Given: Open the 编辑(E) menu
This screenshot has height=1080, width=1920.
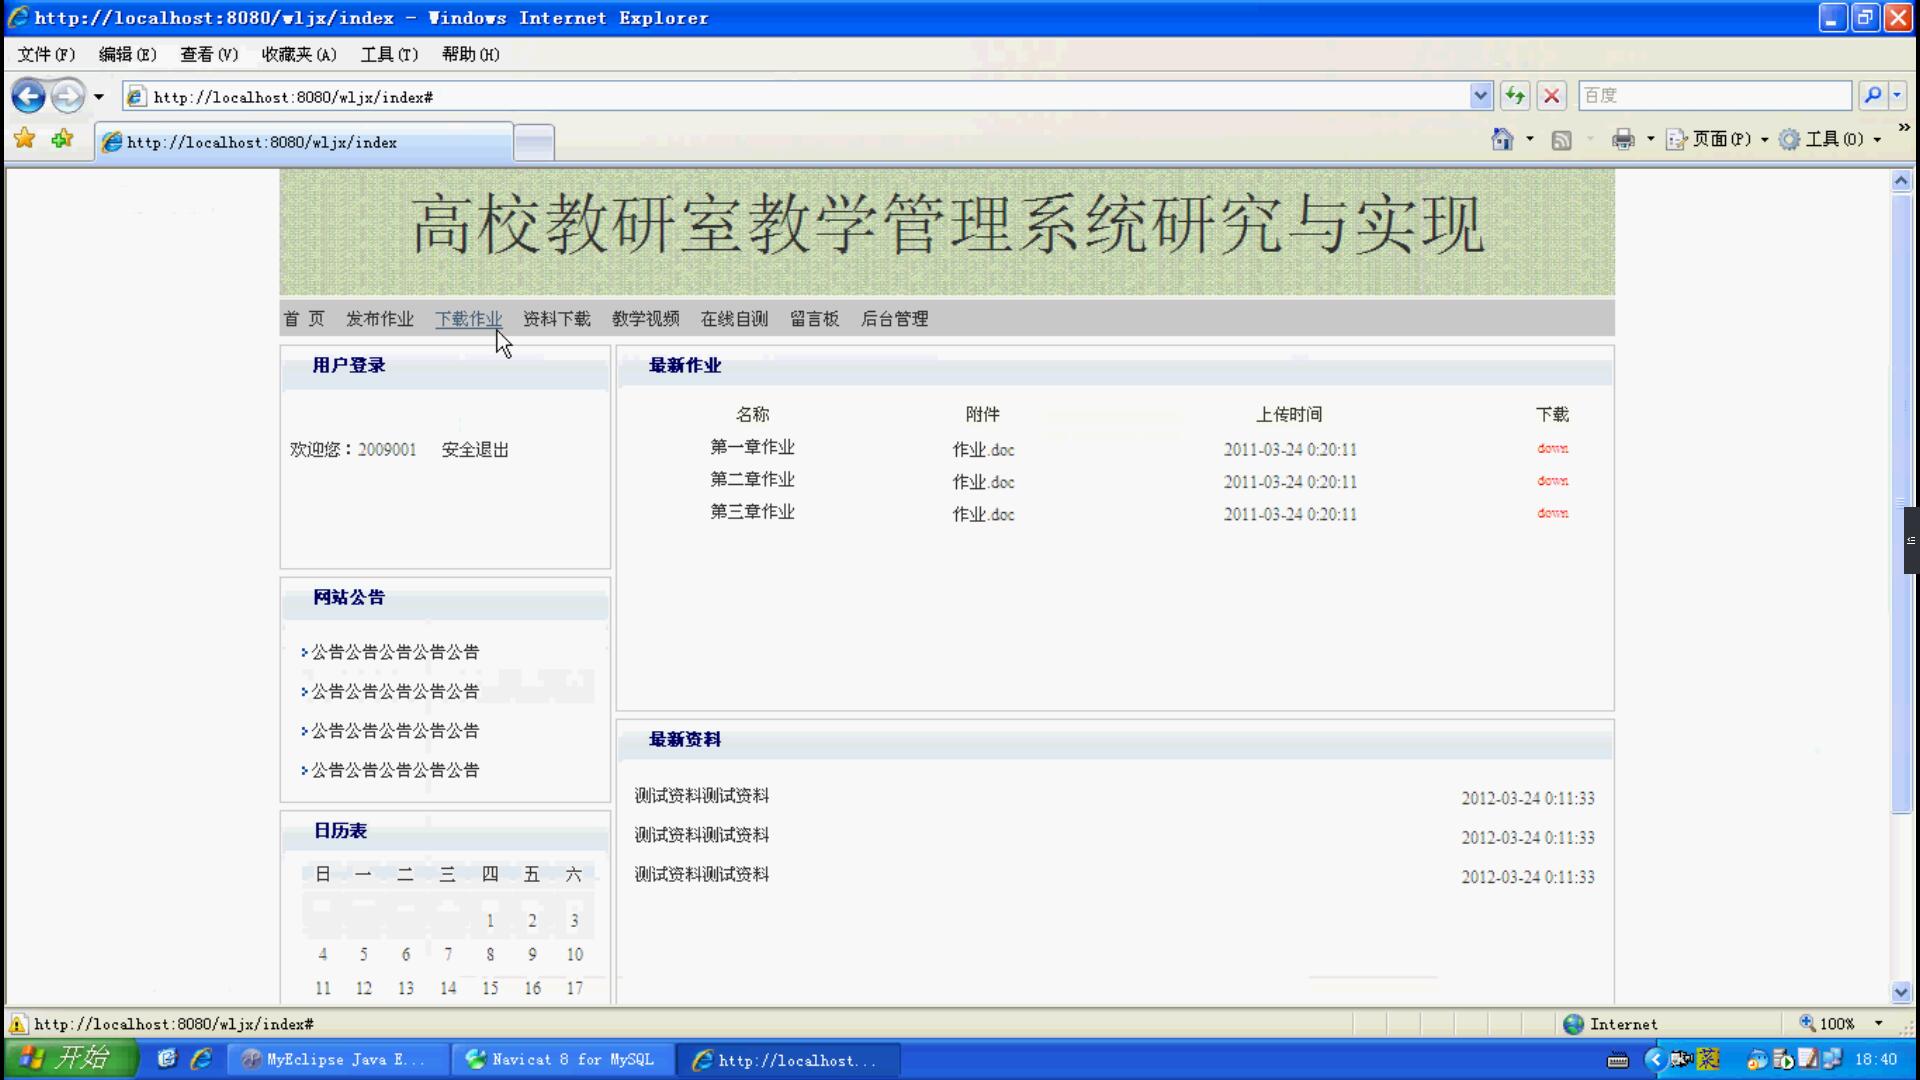Looking at the screenshot, I should click(x=128, y=54).
